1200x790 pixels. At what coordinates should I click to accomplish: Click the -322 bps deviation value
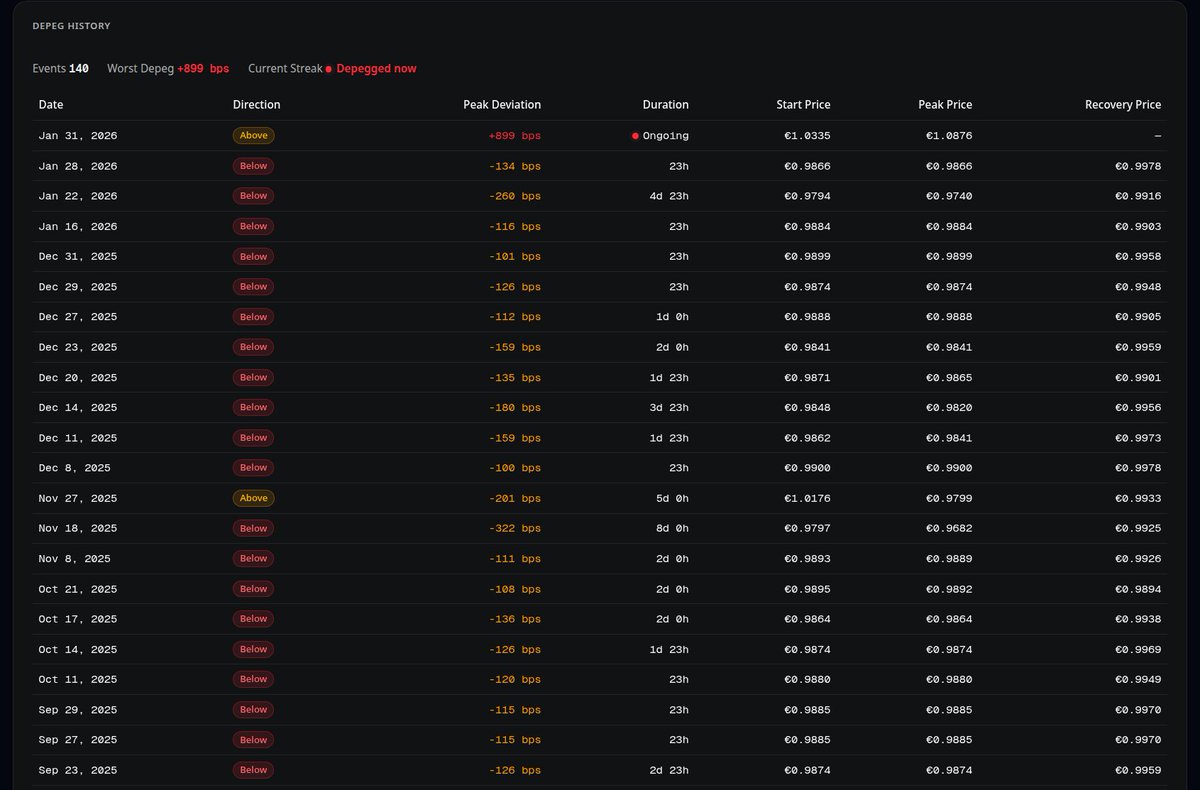click(x=515, y=528)
